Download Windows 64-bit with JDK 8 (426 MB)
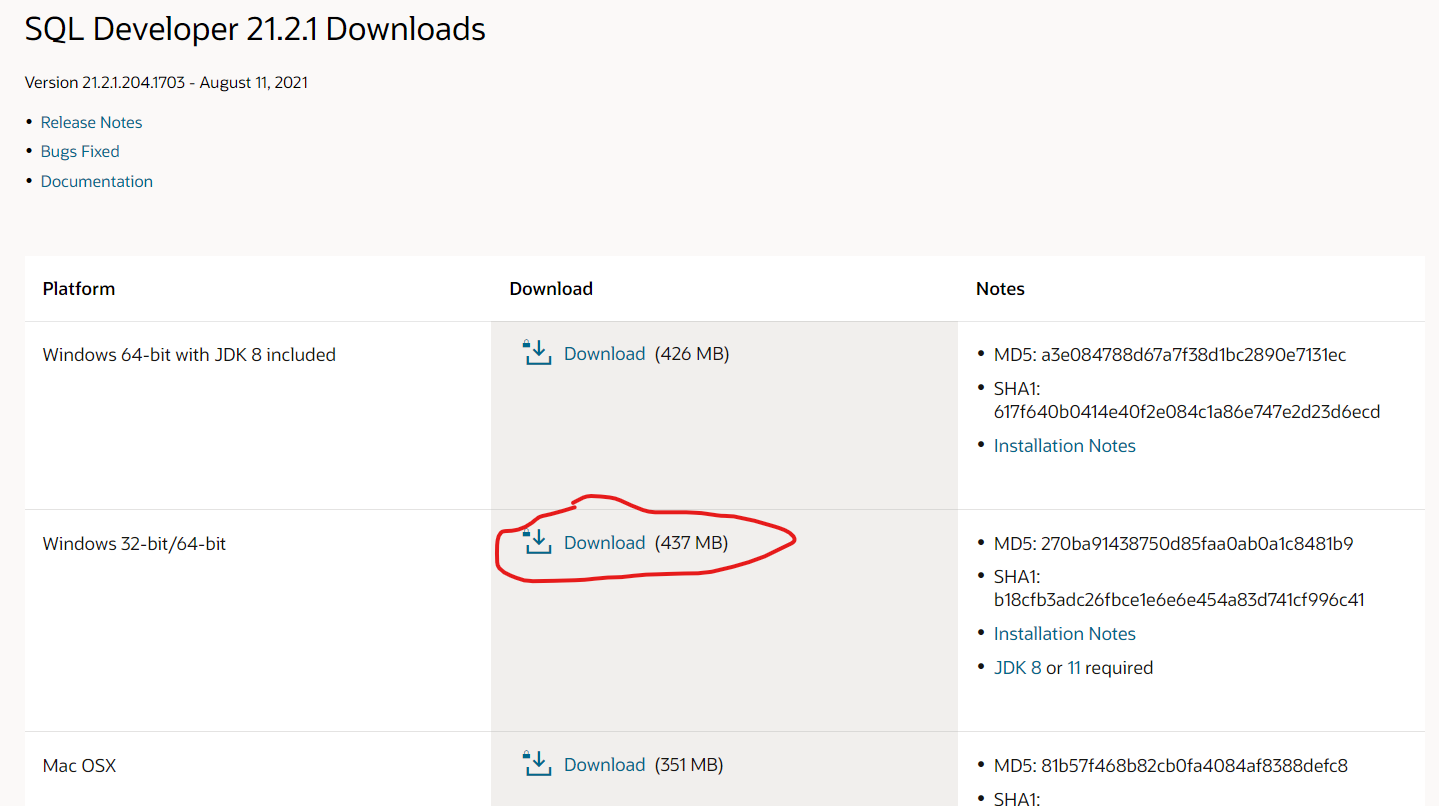The height and width of the screenshot is (806, 1439). [604, 353]
